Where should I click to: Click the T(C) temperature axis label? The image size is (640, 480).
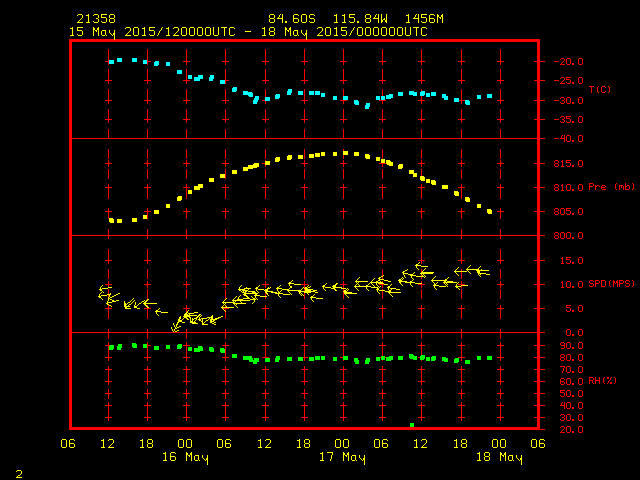600,89
